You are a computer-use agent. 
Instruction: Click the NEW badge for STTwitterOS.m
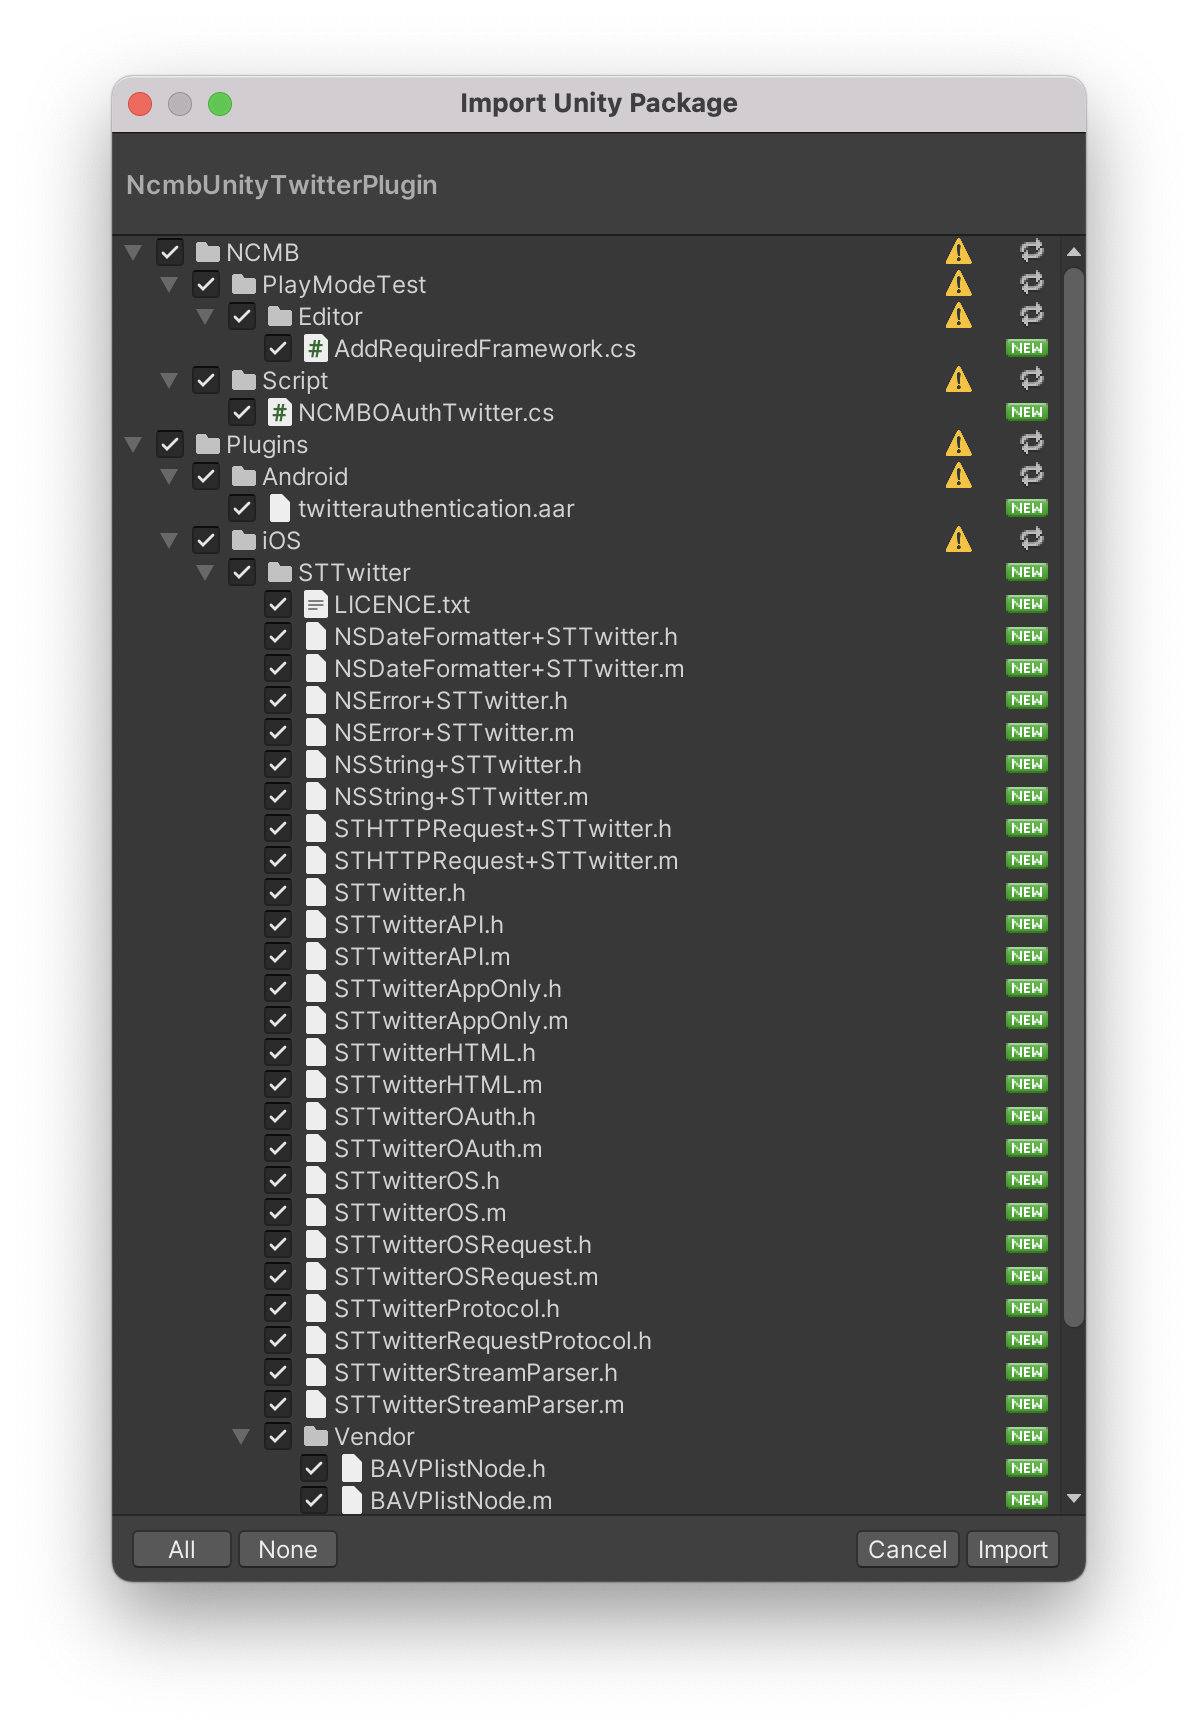coord(1027,1212)
